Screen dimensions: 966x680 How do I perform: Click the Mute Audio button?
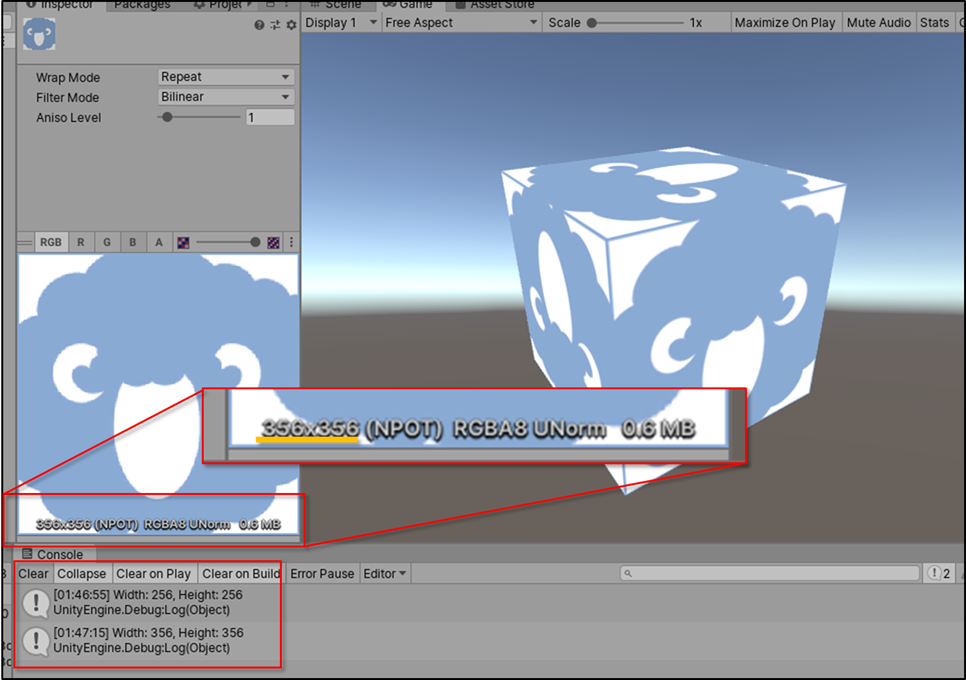point(879,23)
